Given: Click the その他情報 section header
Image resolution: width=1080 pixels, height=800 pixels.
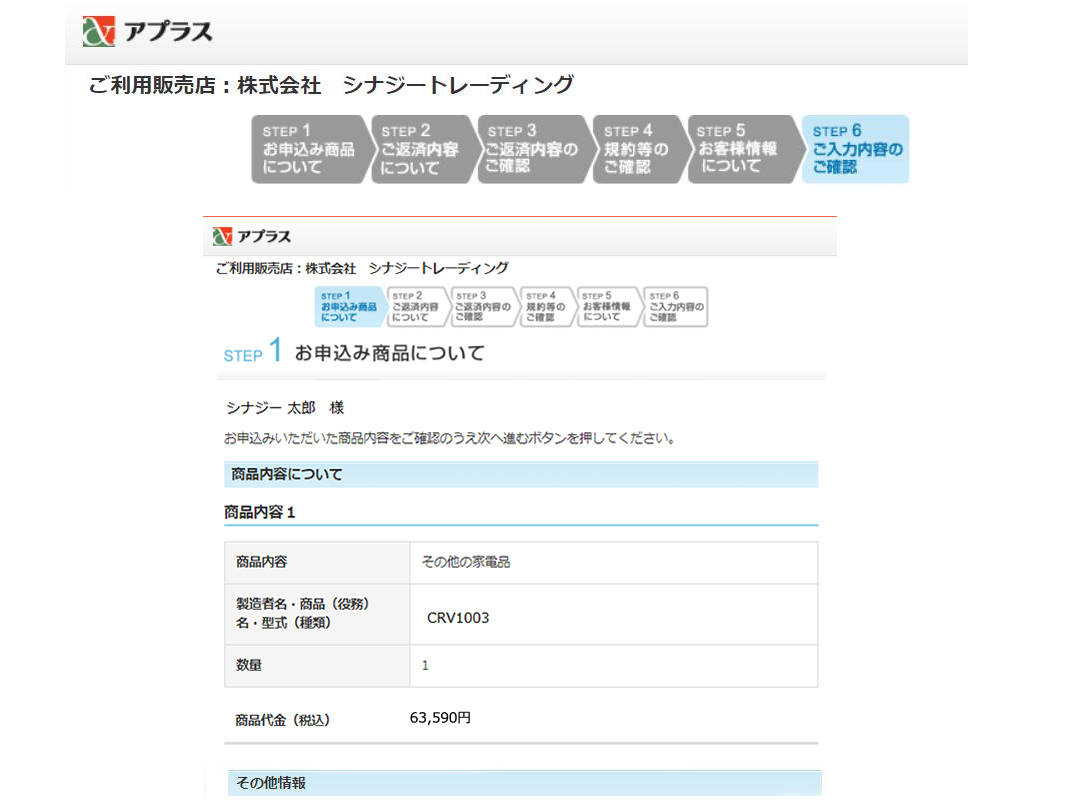Looking at the screenshot, I should (x=525, y=783).
